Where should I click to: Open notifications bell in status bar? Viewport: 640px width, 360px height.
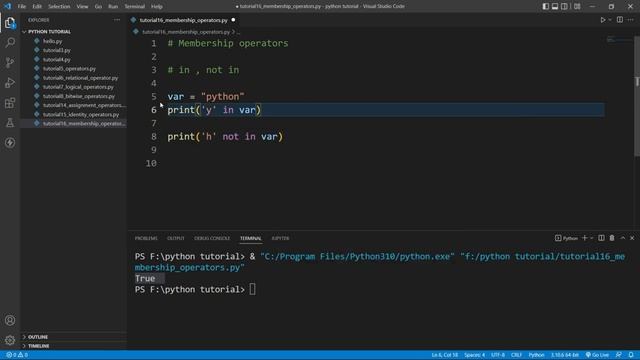[631, 355]
